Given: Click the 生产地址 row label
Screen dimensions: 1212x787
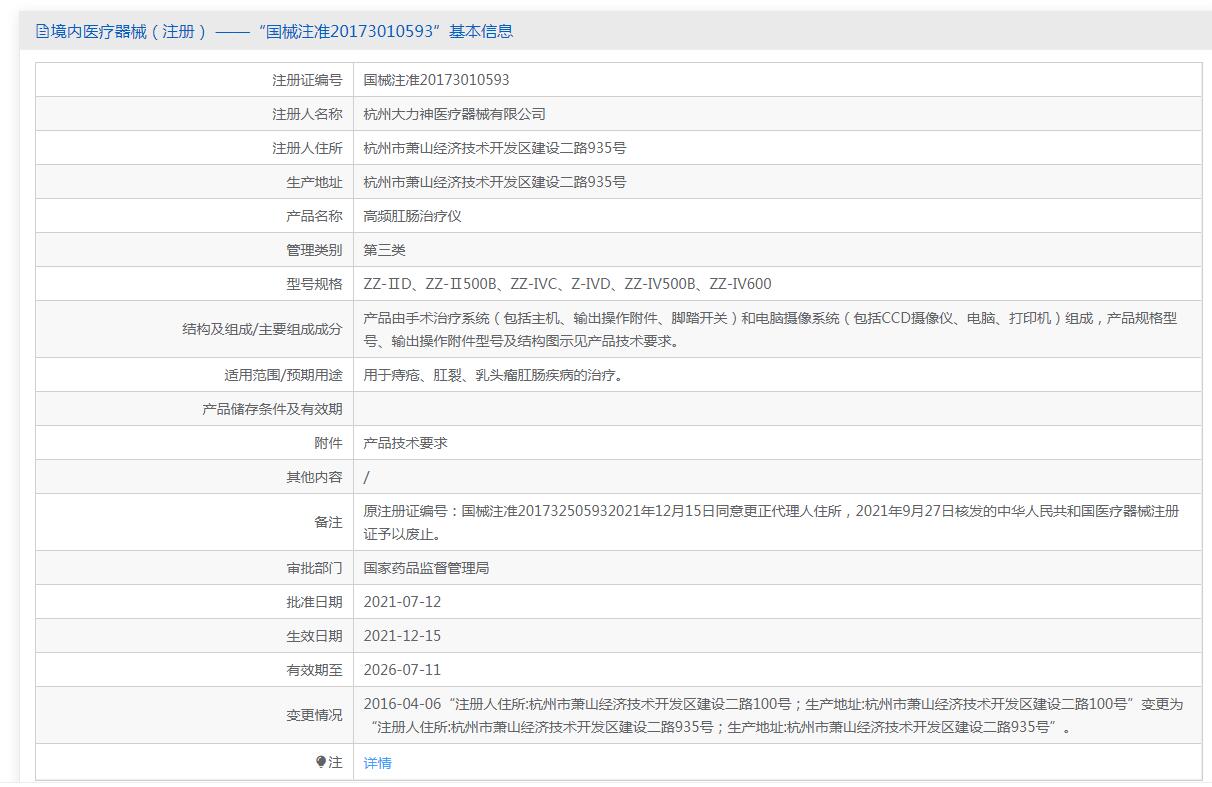Looking at the screenshot, I should [x=314, y=182].
